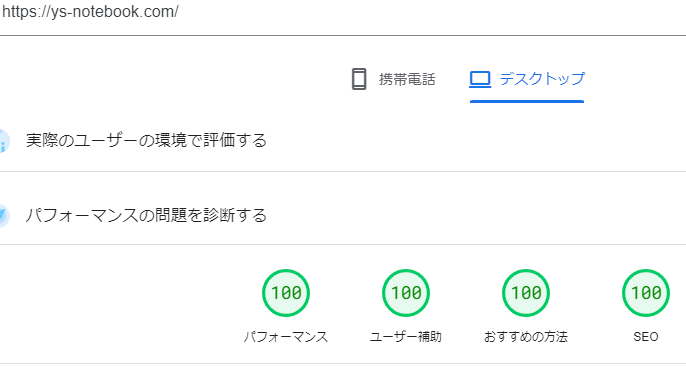Viewport: 686px width, 376px height.
Task: Click the URL field with ys-notebook.com
Action: (x=343, y=12)
